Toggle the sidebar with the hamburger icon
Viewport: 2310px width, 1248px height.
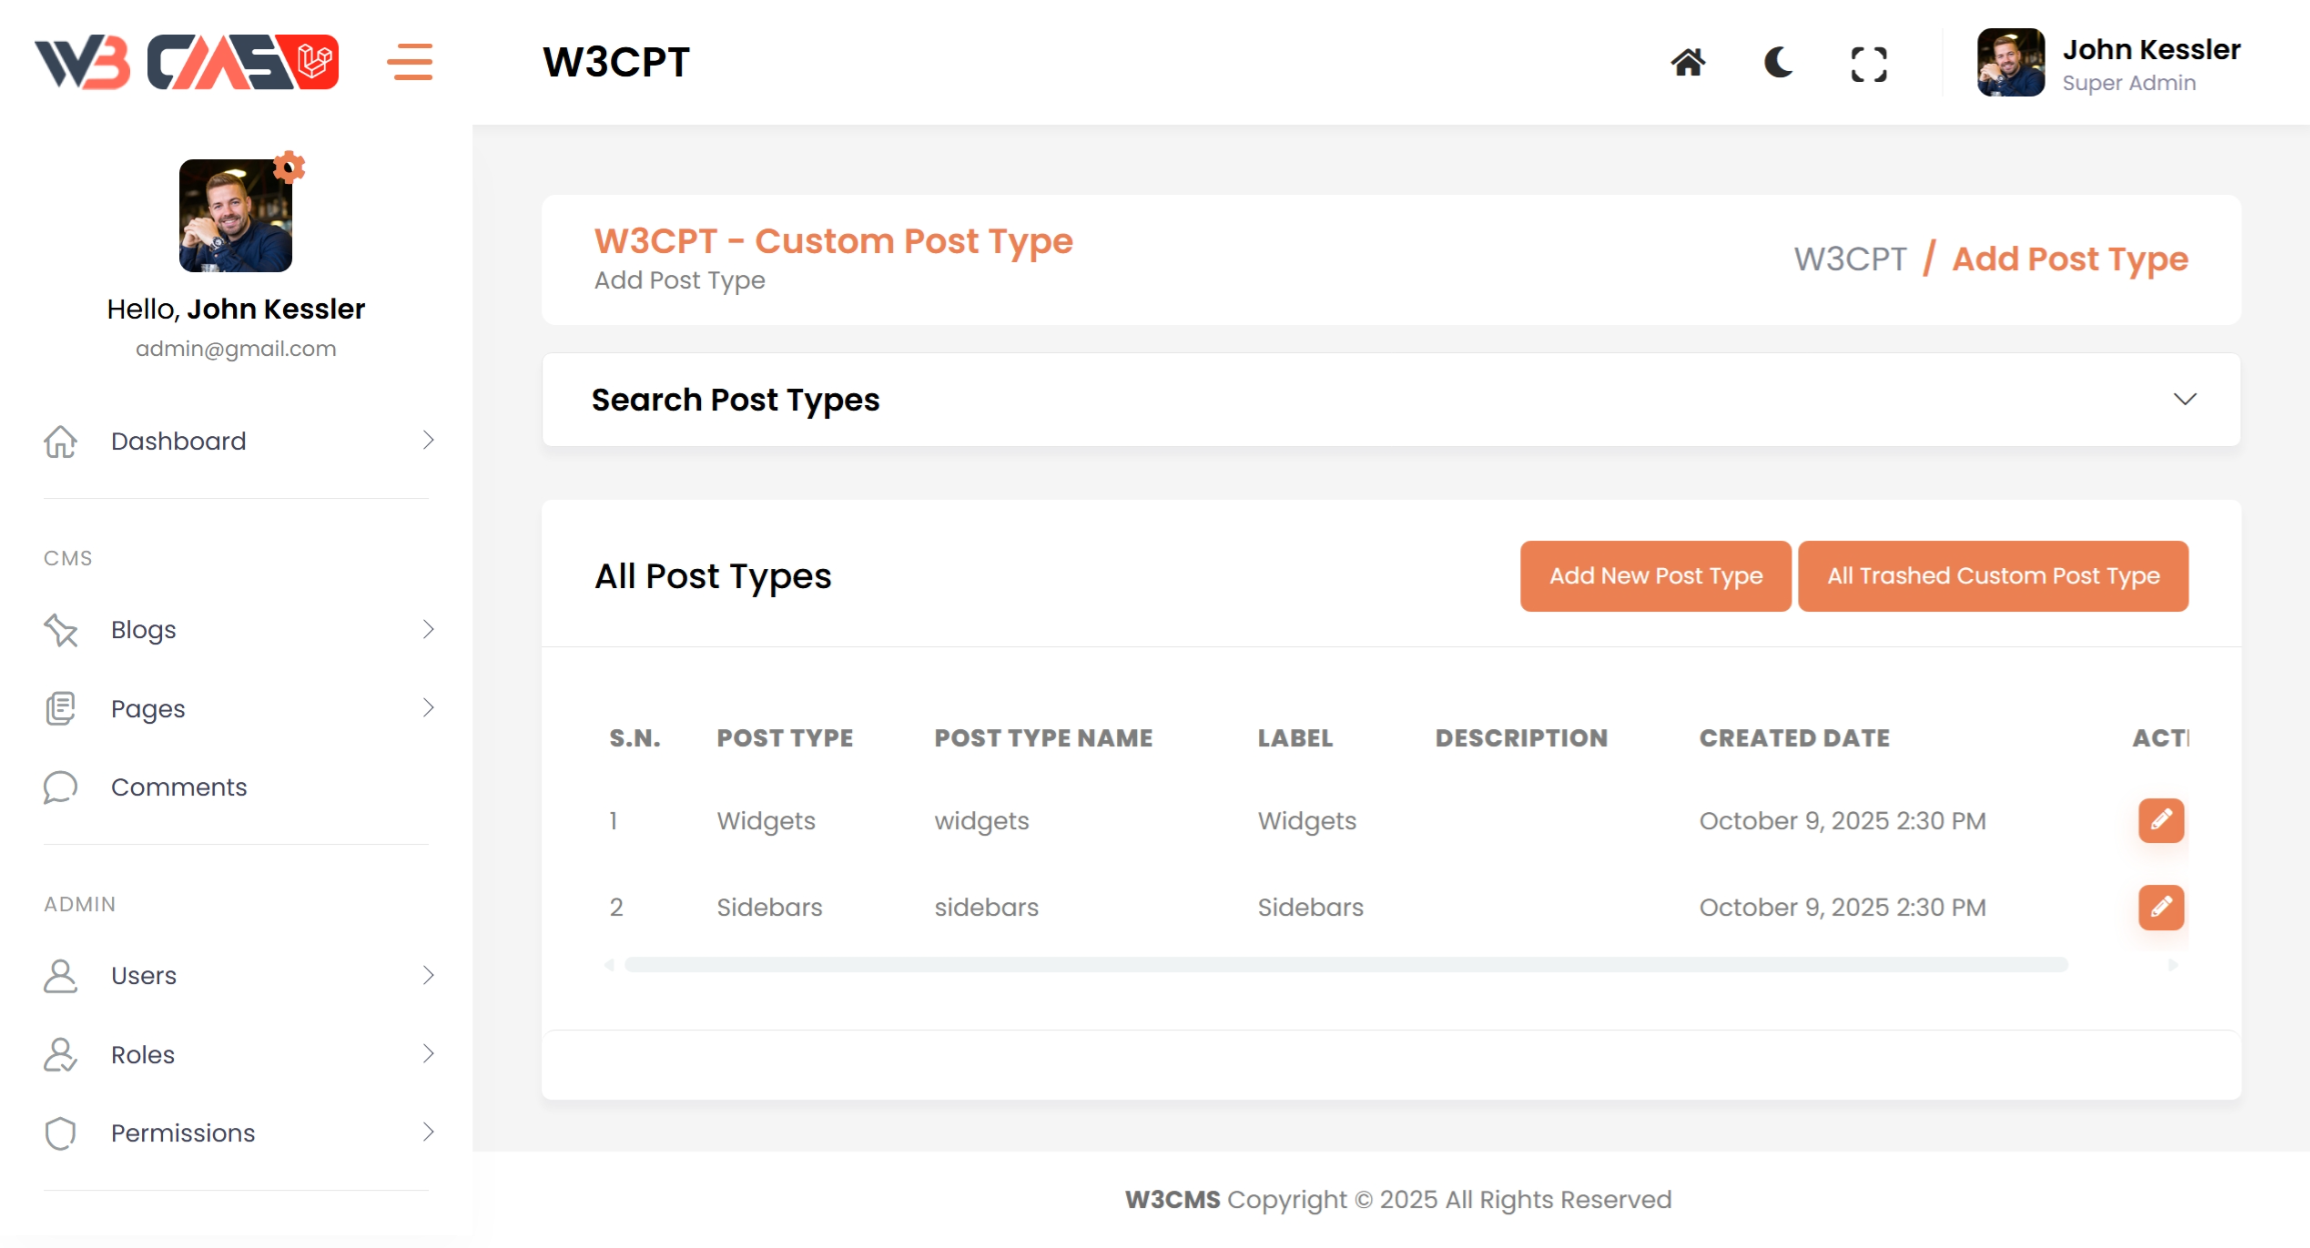click(x=410, y=62)
